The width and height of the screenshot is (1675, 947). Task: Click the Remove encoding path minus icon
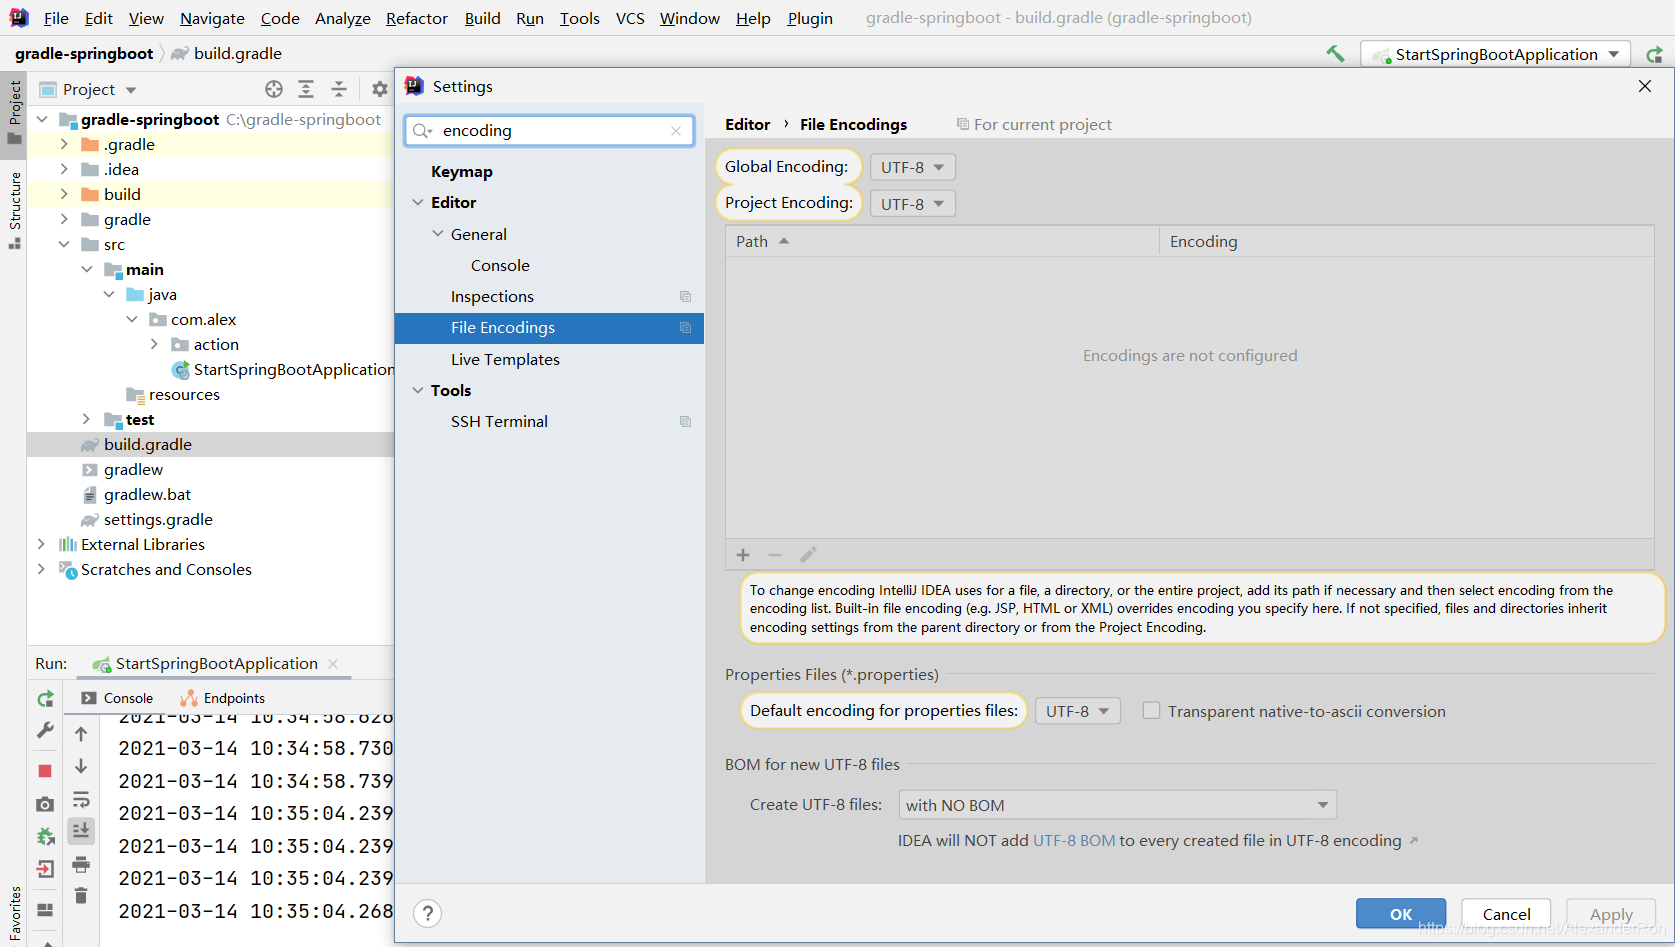(x=775, y=555)
